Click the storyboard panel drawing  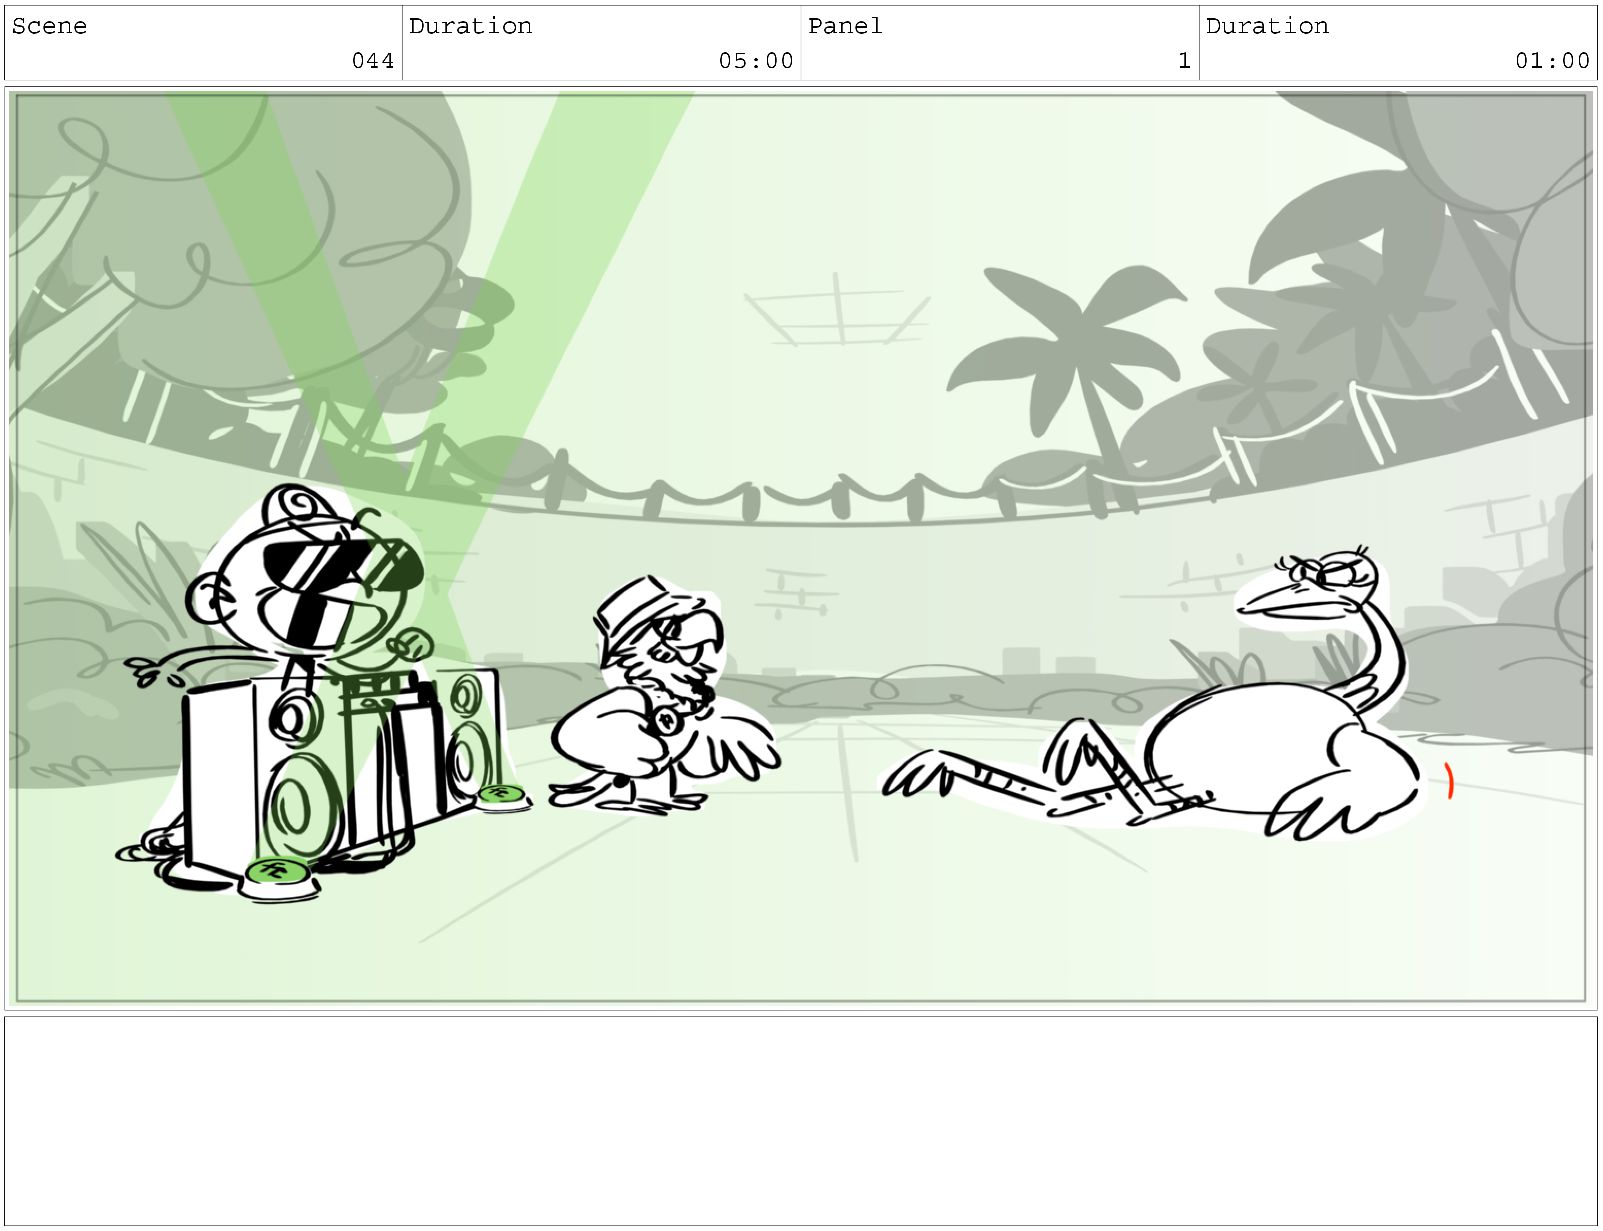coord(800,548)
